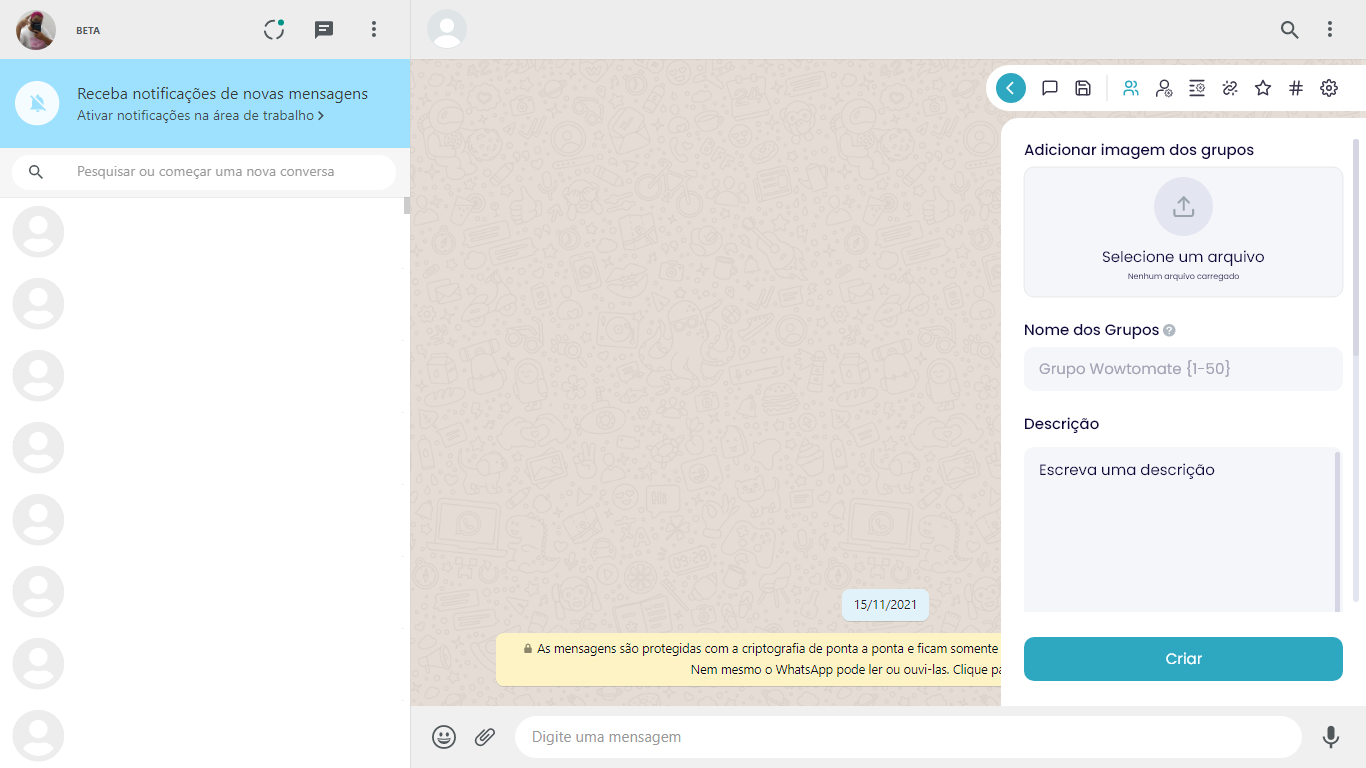Viewport: 1366px width, 768px height.
Task: Click the microphone voice message icon
Action: point(1331,737)
